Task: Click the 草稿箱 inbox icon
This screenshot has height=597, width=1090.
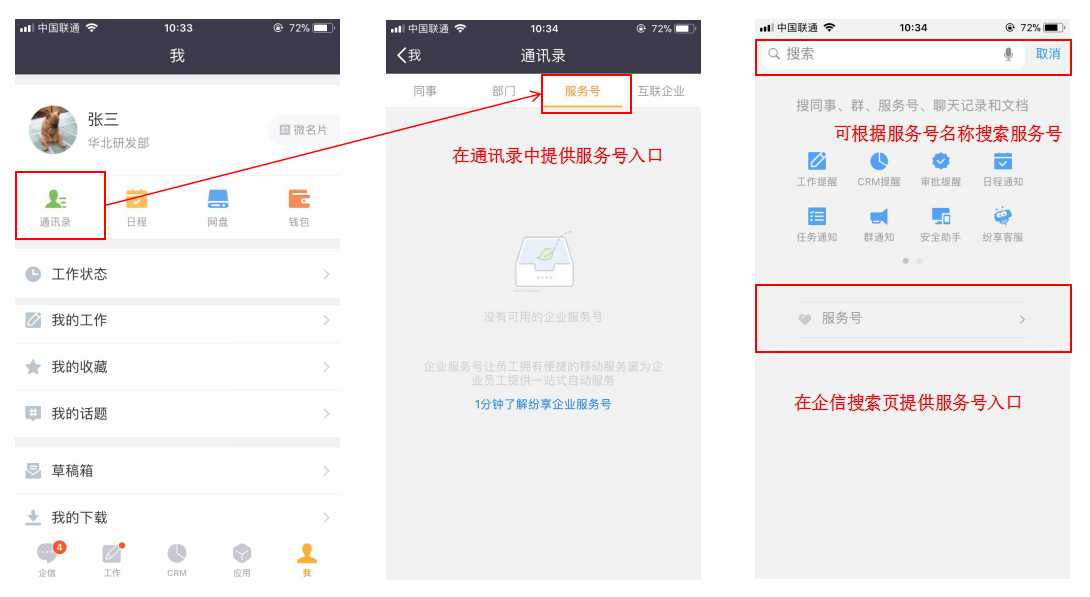Action: point(33,471)
